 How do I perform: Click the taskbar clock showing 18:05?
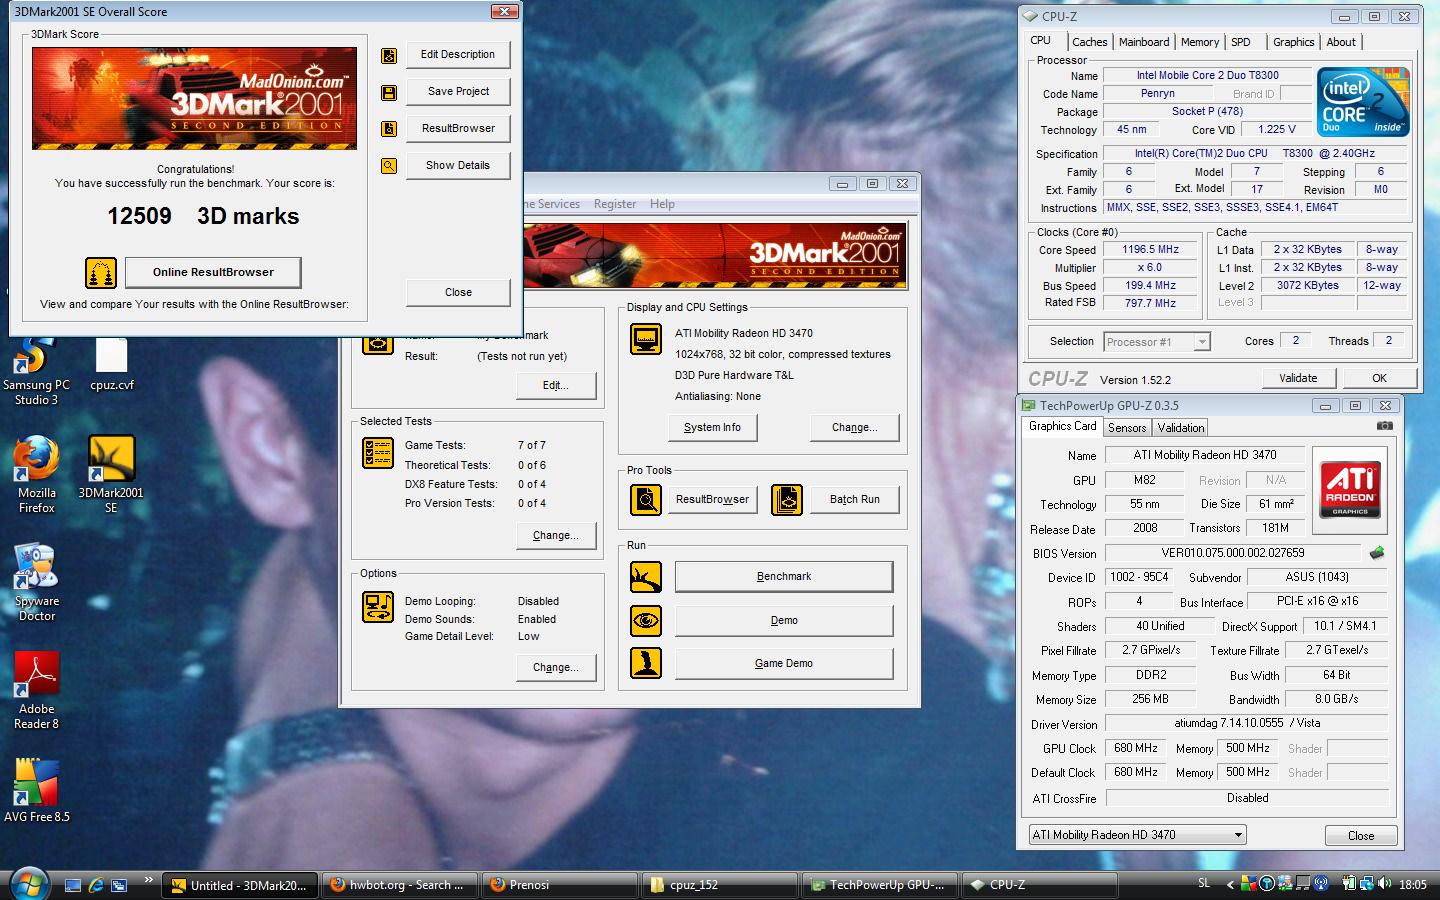tap(1412, 885)
